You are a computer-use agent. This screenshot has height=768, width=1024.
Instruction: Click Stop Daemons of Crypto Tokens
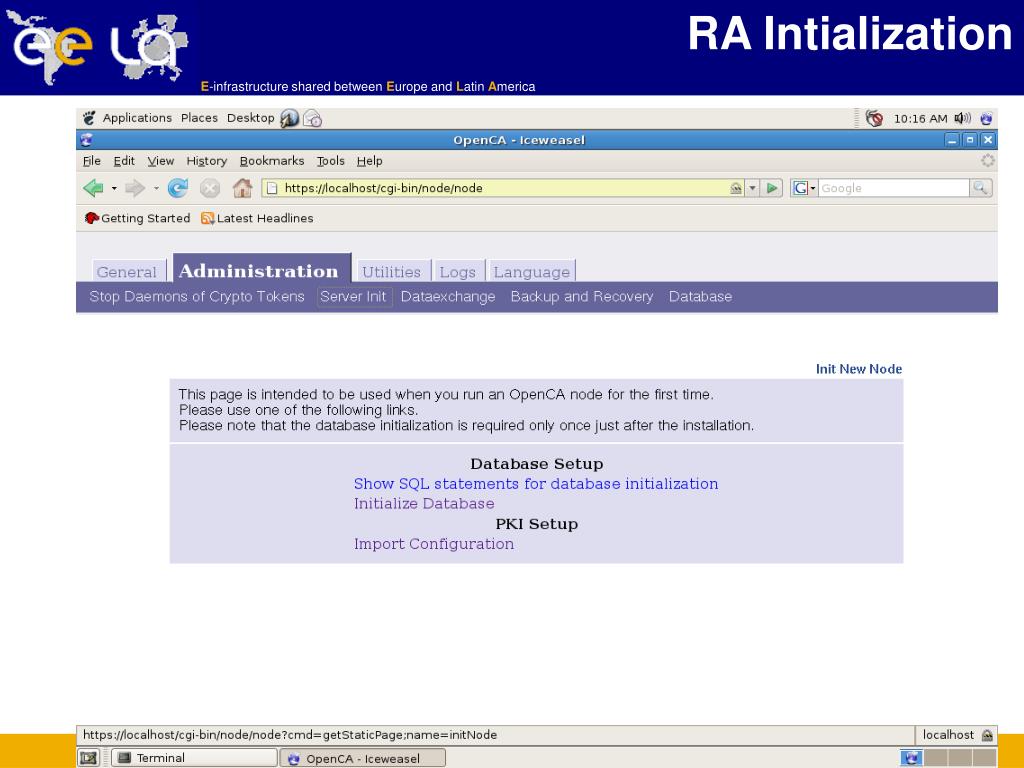pyautogui.click(x=197, y=296)
